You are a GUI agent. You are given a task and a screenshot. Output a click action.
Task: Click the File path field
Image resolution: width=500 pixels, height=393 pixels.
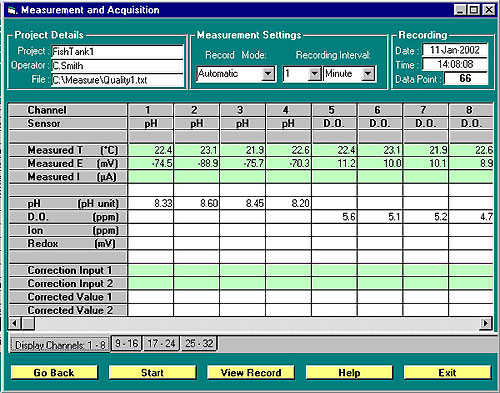coord(117,80)
